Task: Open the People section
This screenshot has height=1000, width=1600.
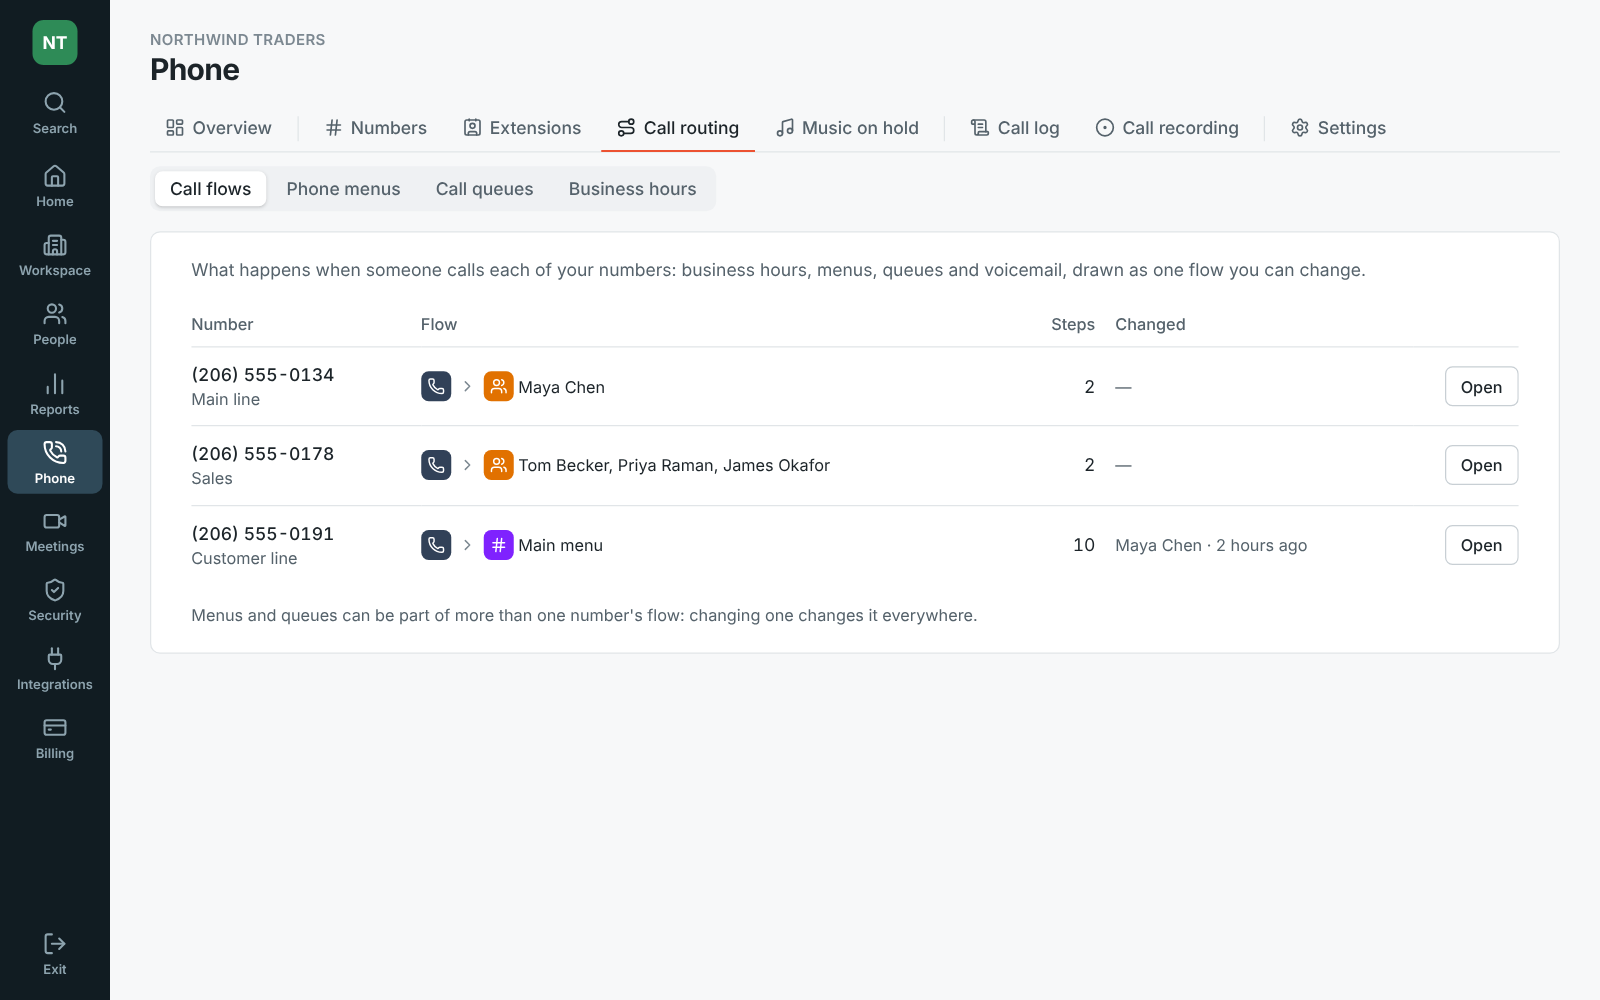Action: [55, 325]
